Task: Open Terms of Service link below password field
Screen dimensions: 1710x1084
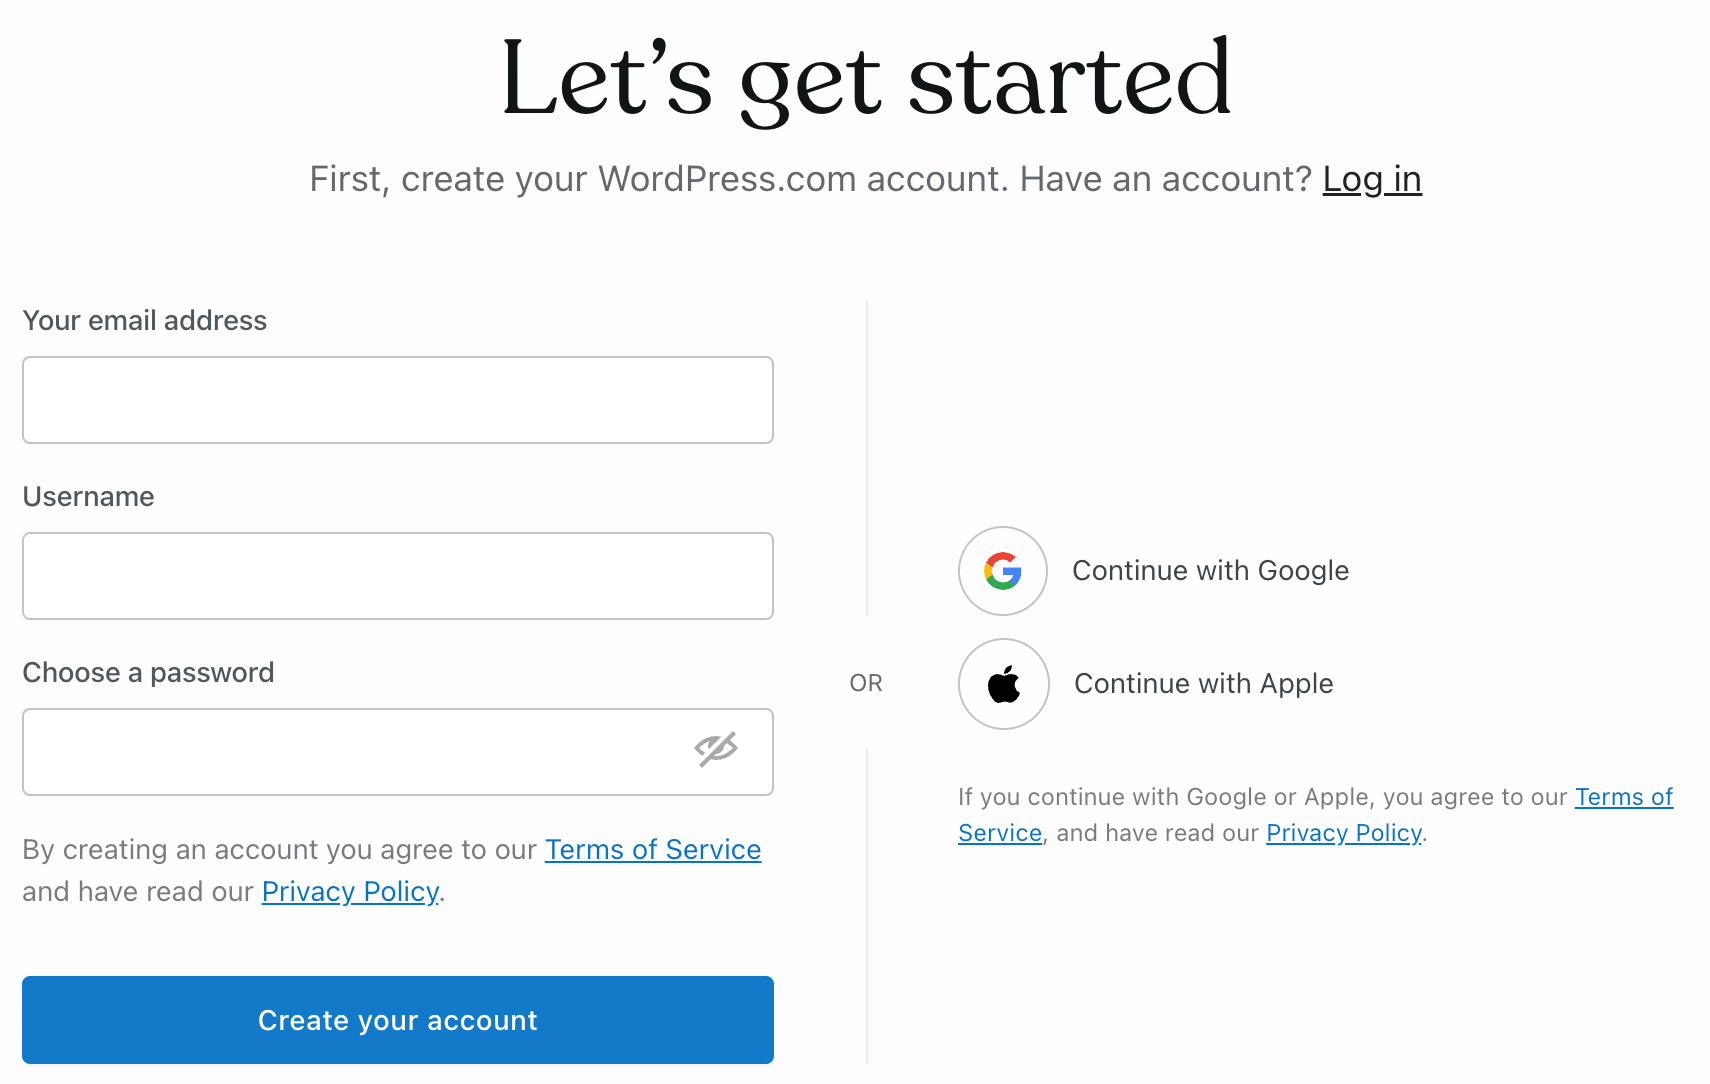Action: [x=653, y=850]
